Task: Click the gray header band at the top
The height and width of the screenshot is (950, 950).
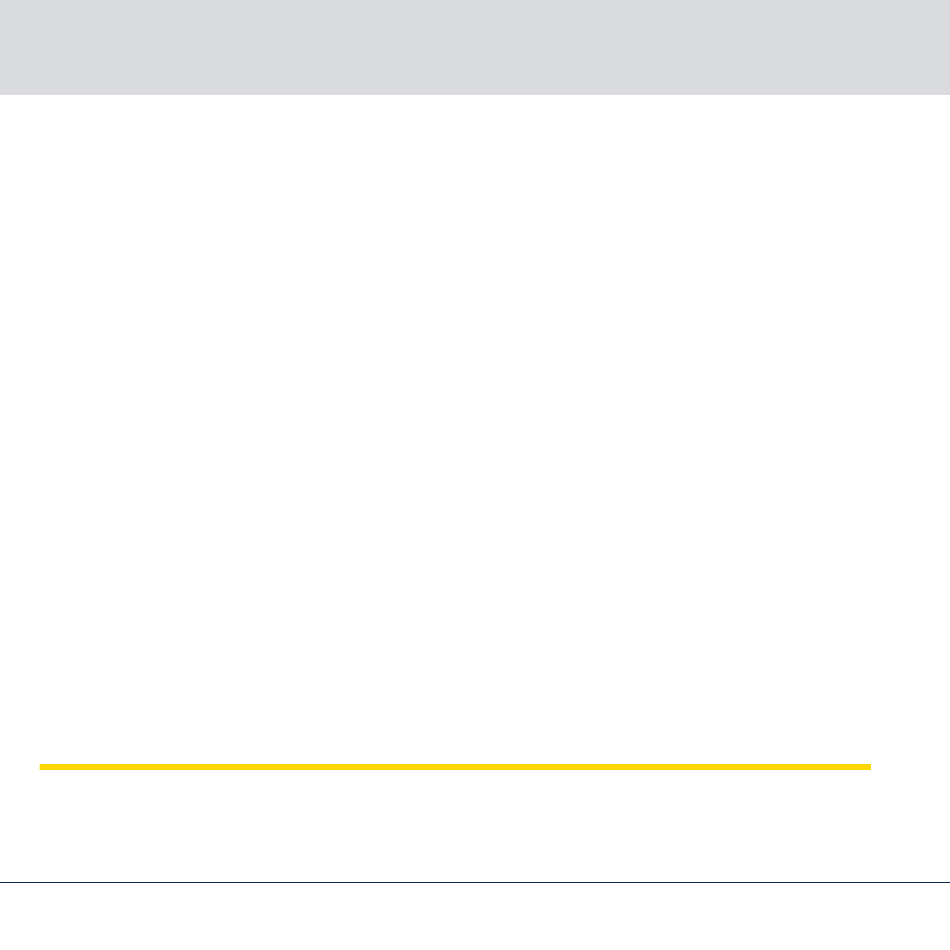Action: (475, 47)
